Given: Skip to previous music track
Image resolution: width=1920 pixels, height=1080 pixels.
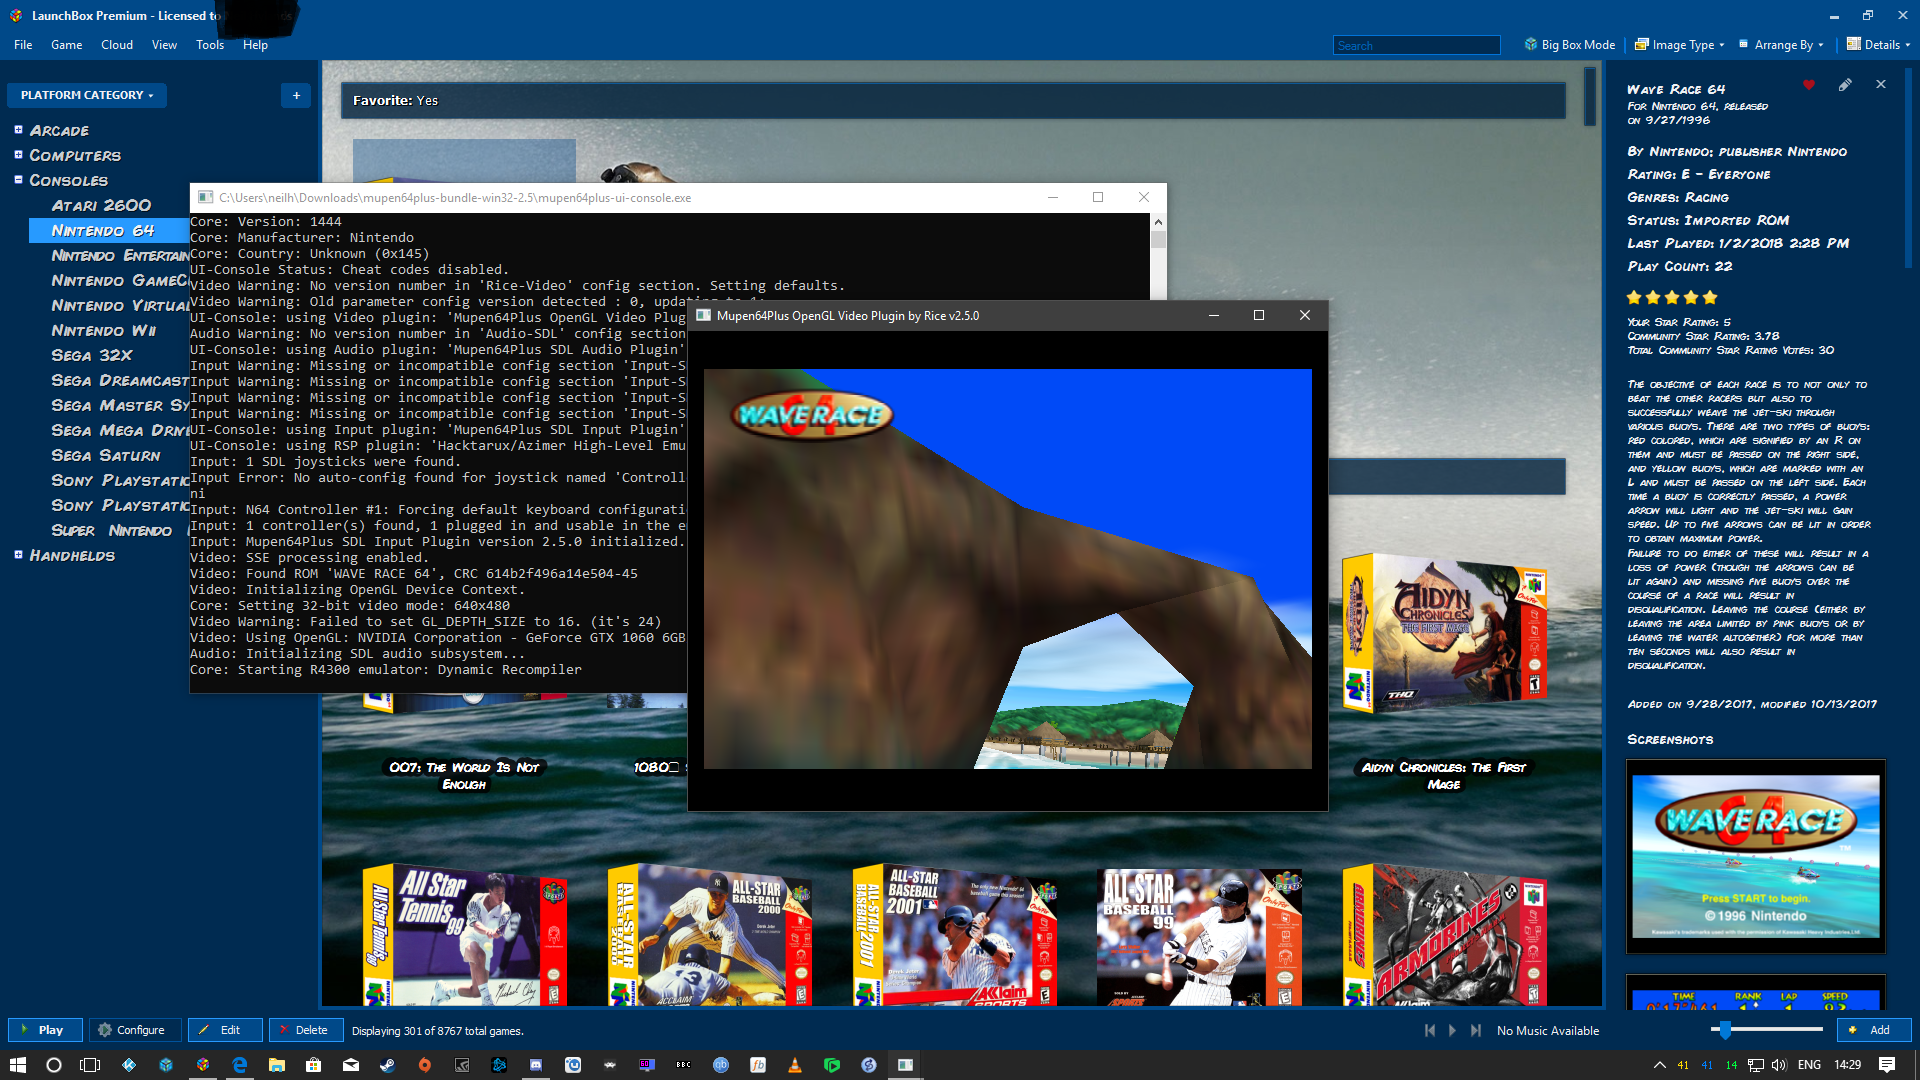Looking at the screenshot, I should pos(1430,1030).
